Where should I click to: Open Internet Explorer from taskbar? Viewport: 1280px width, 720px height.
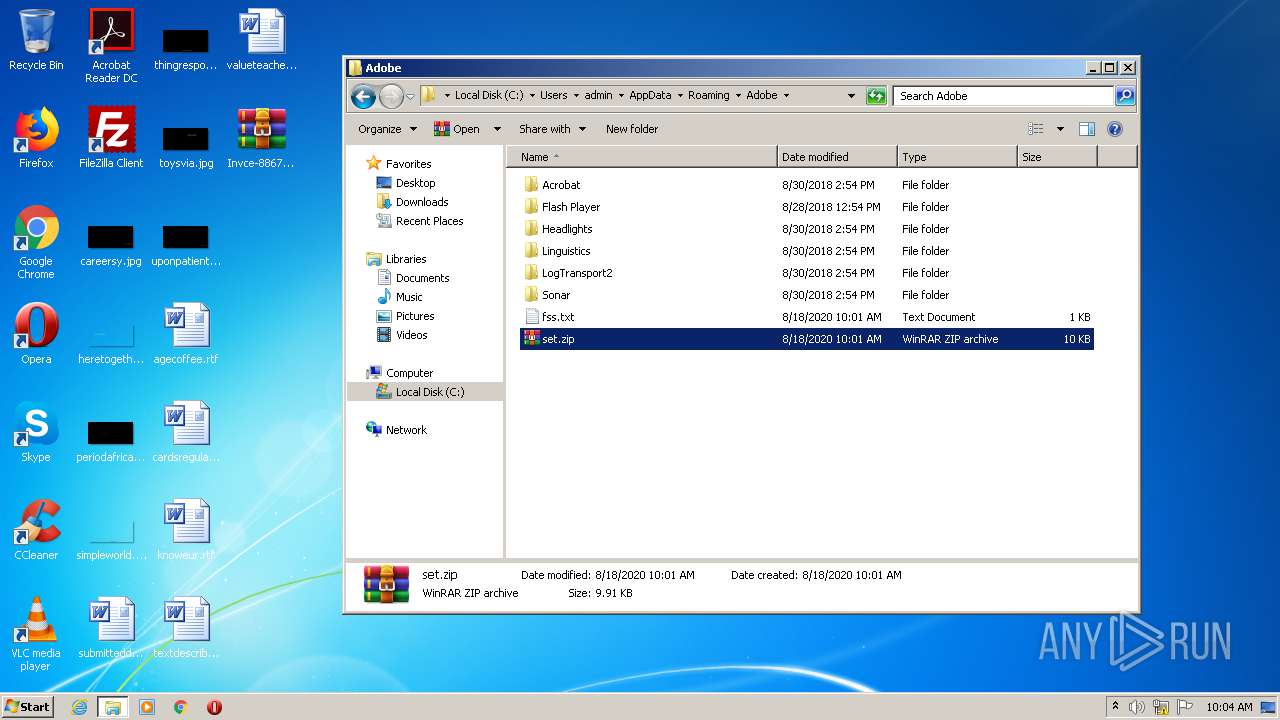(79, 707)
